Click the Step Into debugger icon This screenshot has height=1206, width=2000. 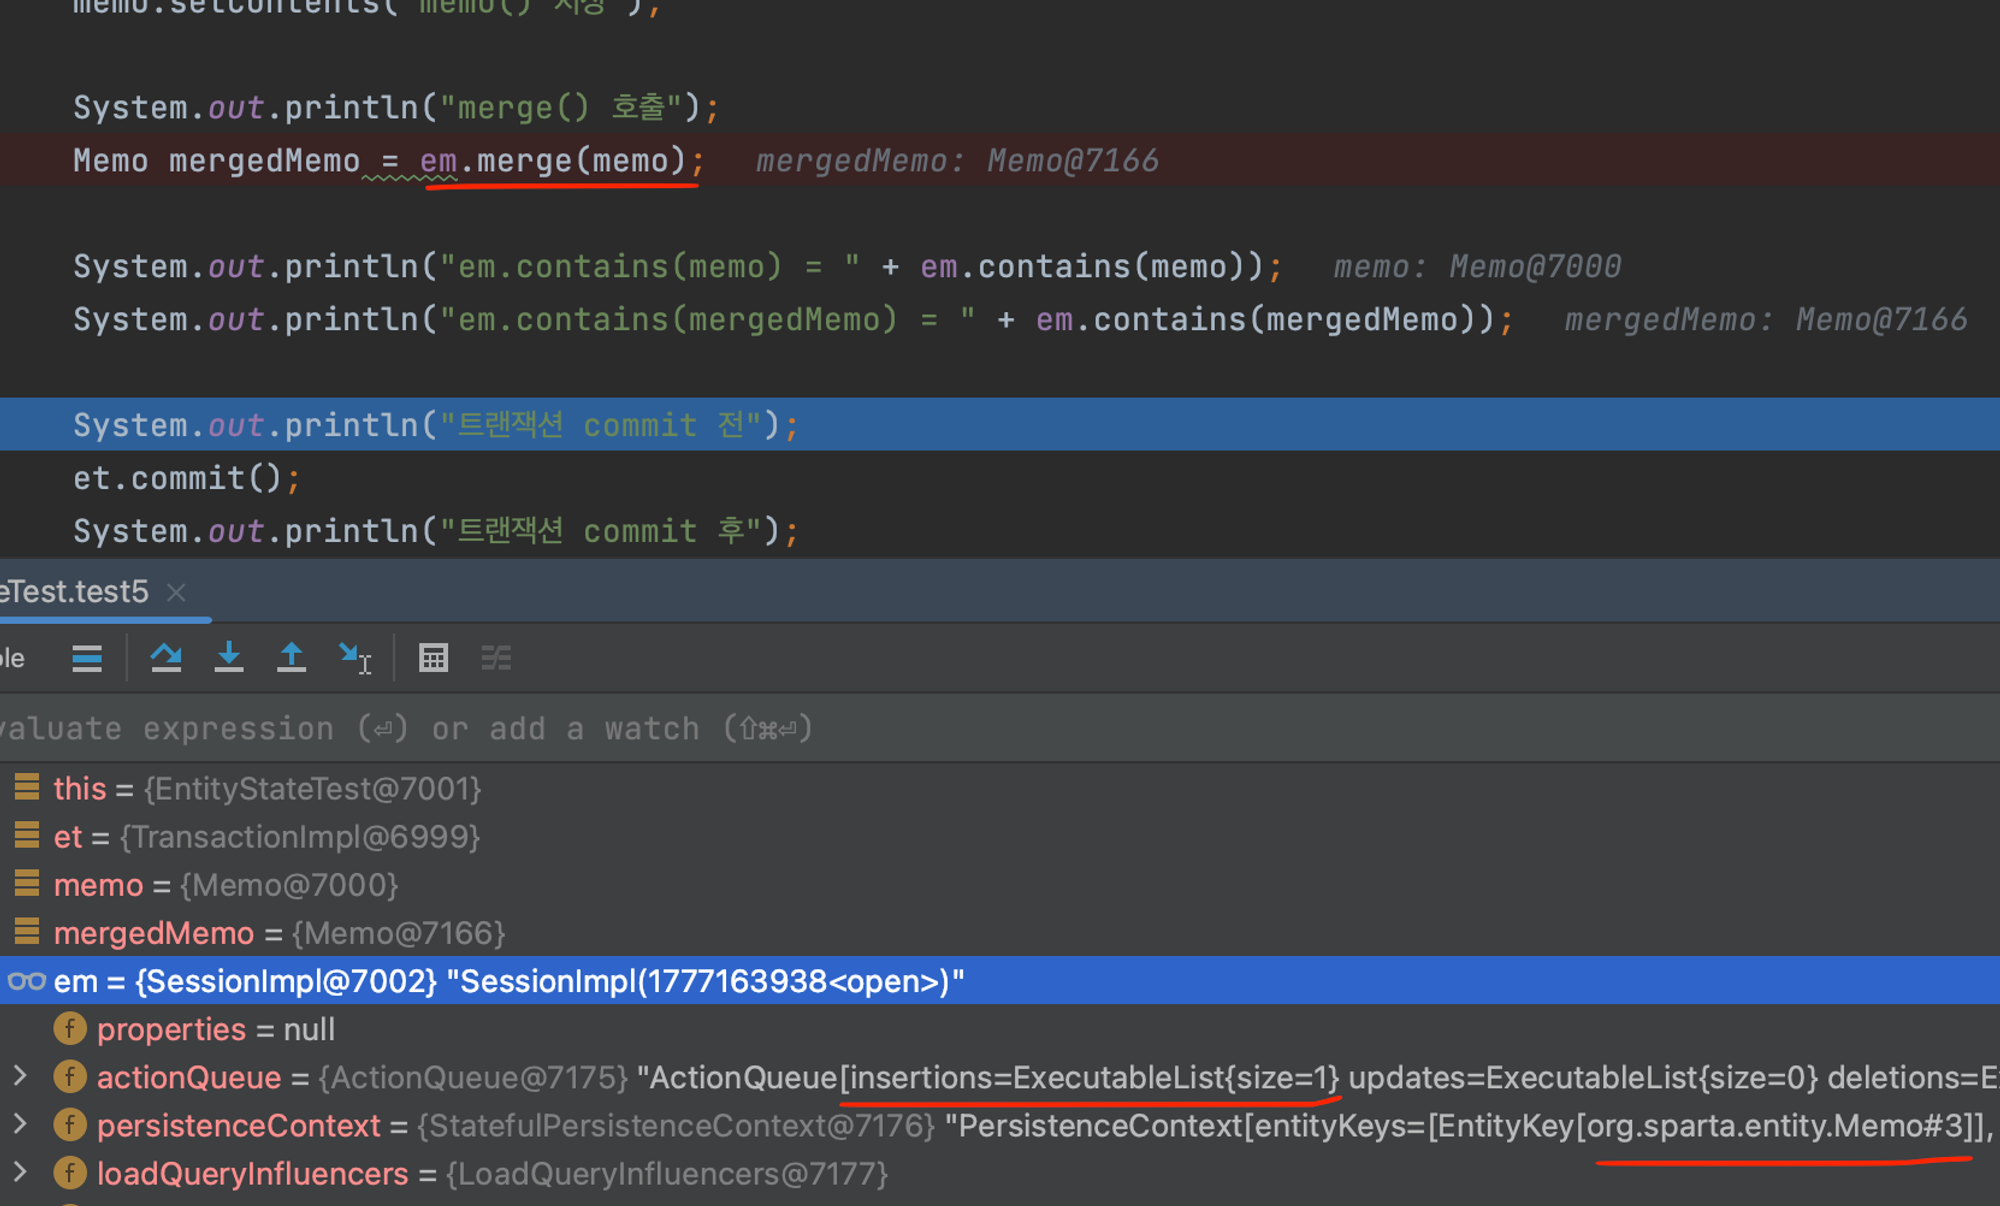pyautogui.click(x=229, y=658)
